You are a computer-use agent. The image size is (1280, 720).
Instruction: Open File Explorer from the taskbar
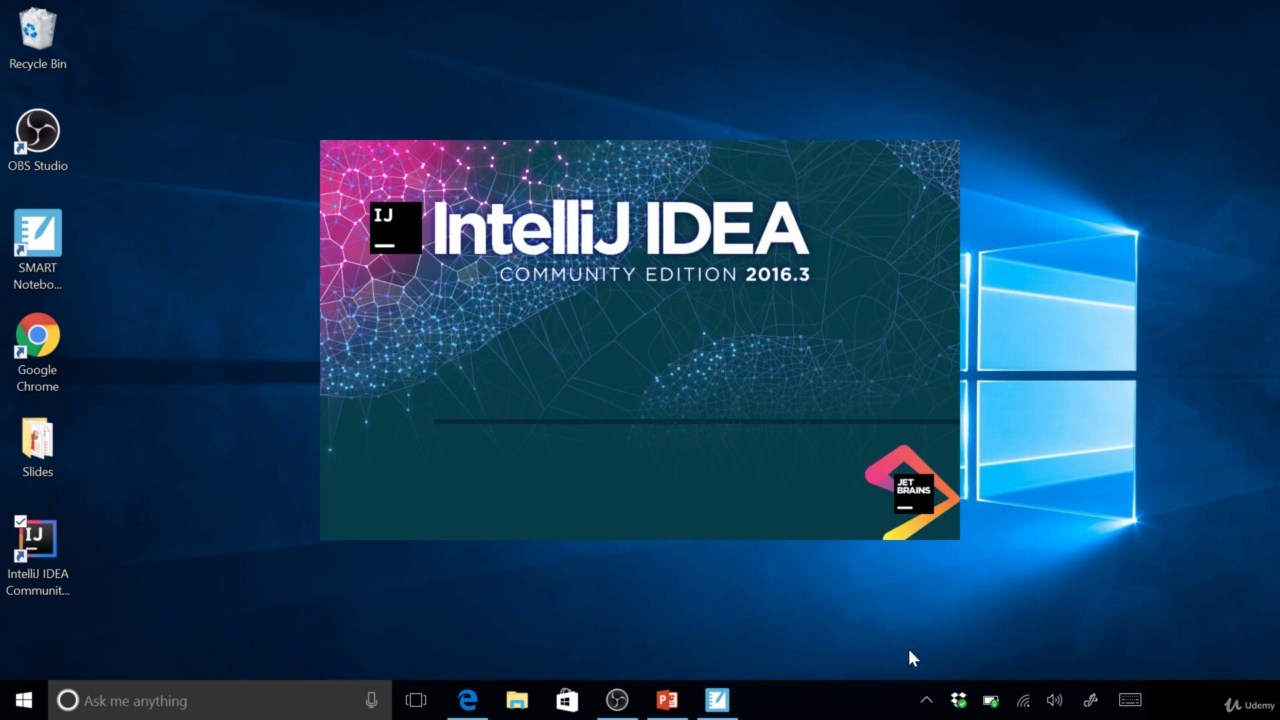(517, 700)
